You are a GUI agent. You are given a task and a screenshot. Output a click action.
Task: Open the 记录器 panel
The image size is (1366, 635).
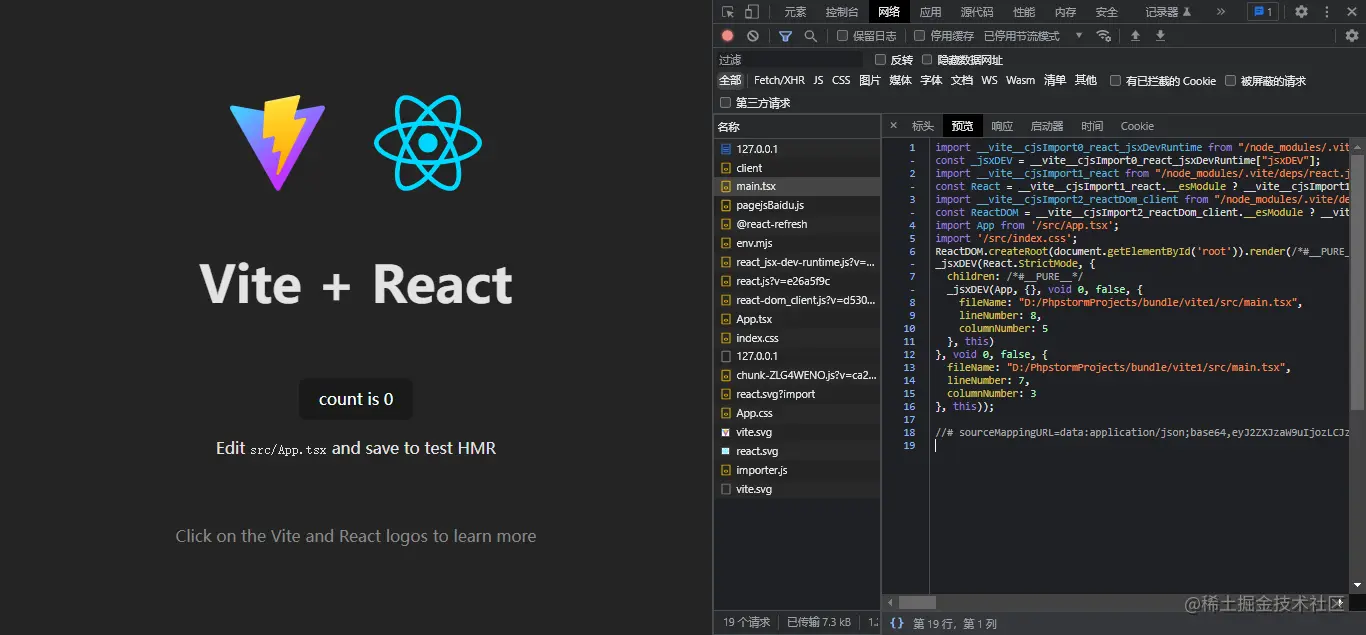point(1169,12)
